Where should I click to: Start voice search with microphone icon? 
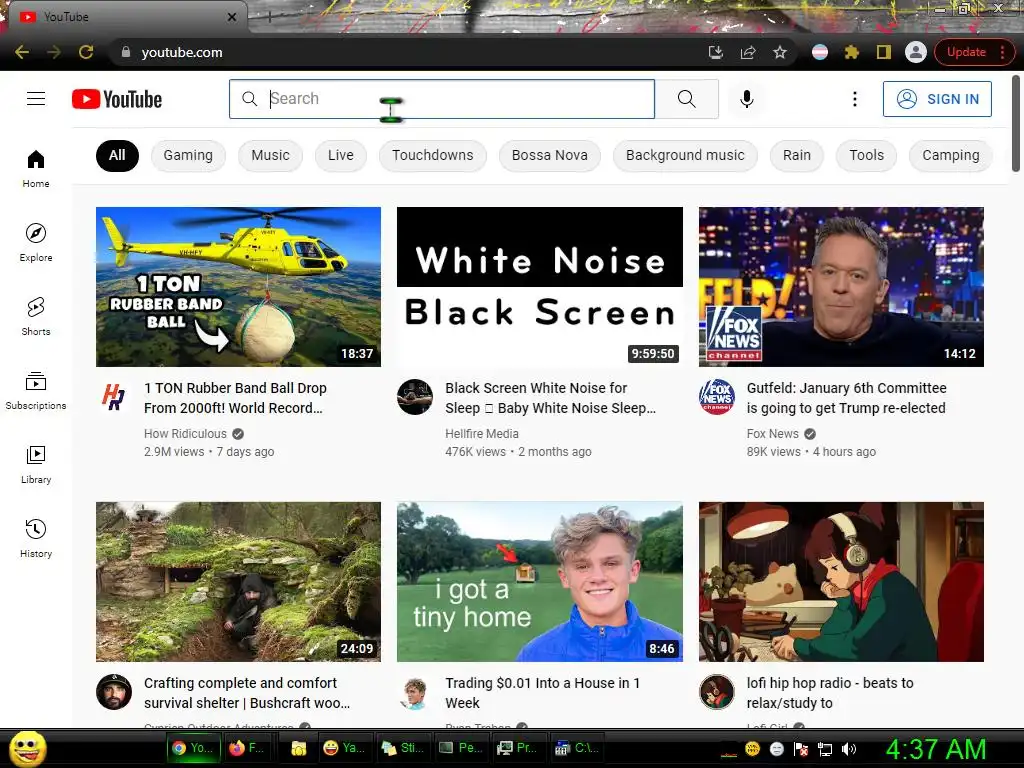click(746, 99)
